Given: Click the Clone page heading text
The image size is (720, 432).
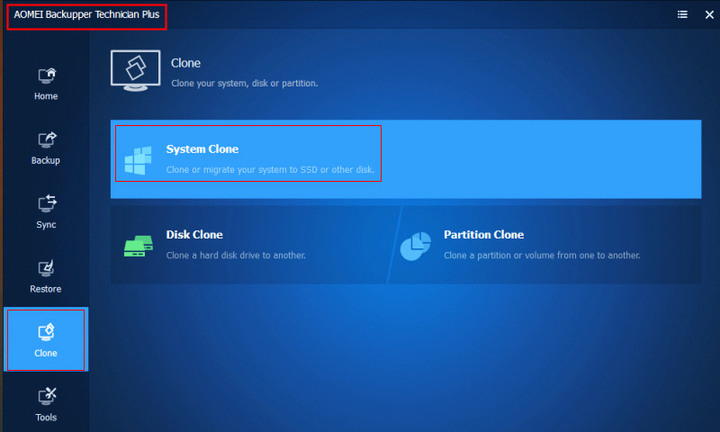Looking at the screenshot, I should point(186,63).
